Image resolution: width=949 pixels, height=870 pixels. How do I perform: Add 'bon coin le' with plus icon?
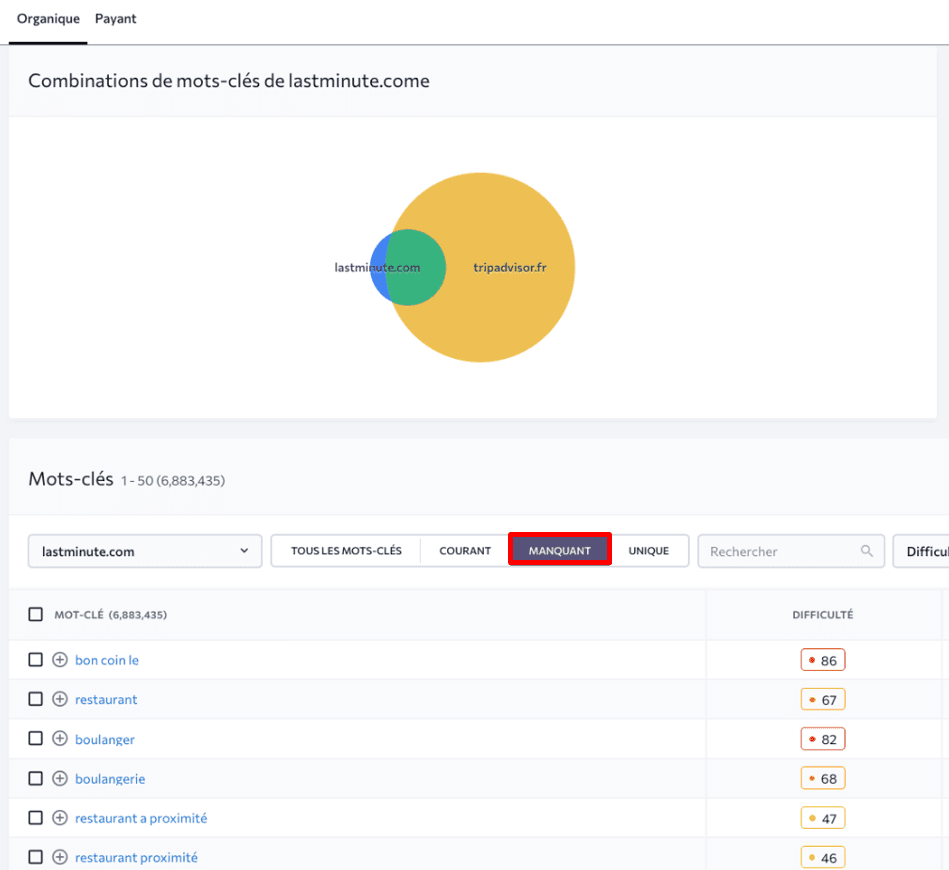coord(59,659)
